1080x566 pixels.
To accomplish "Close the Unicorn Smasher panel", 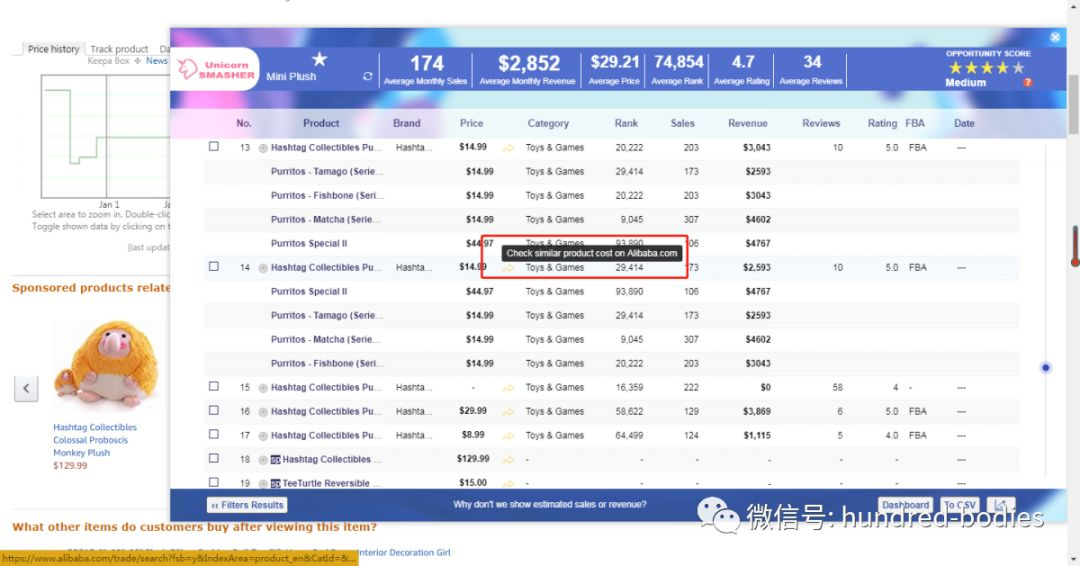I will (x=1055, y=37).
